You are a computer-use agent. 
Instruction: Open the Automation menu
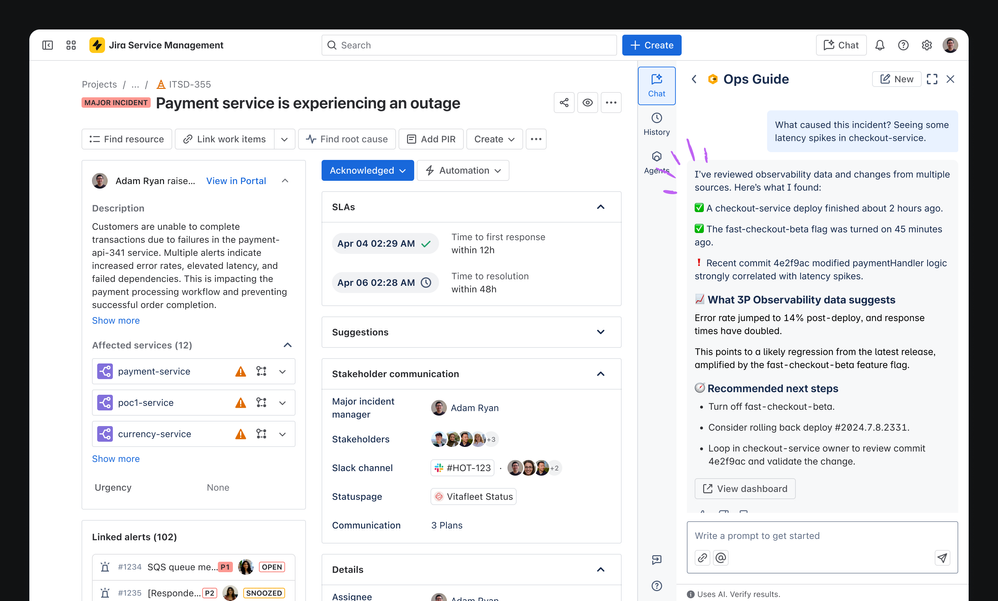pyautogui.click(x=463, y=171)
